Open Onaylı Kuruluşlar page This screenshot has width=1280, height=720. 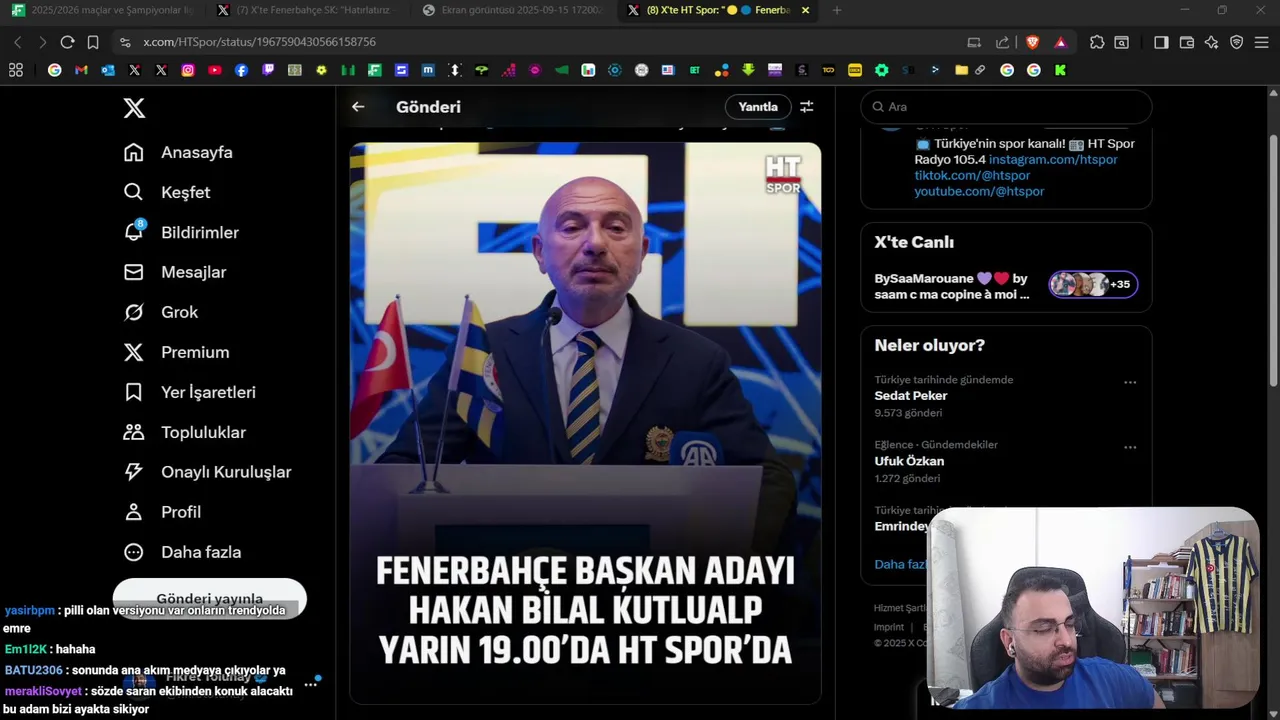tap(207, 472)
